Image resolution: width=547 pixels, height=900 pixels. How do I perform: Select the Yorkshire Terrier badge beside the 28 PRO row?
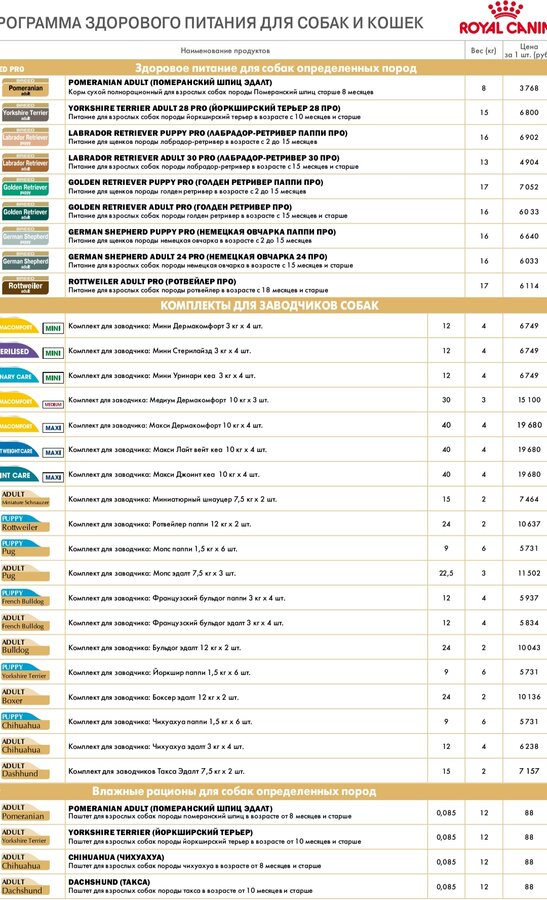click(x=25, y=112)
